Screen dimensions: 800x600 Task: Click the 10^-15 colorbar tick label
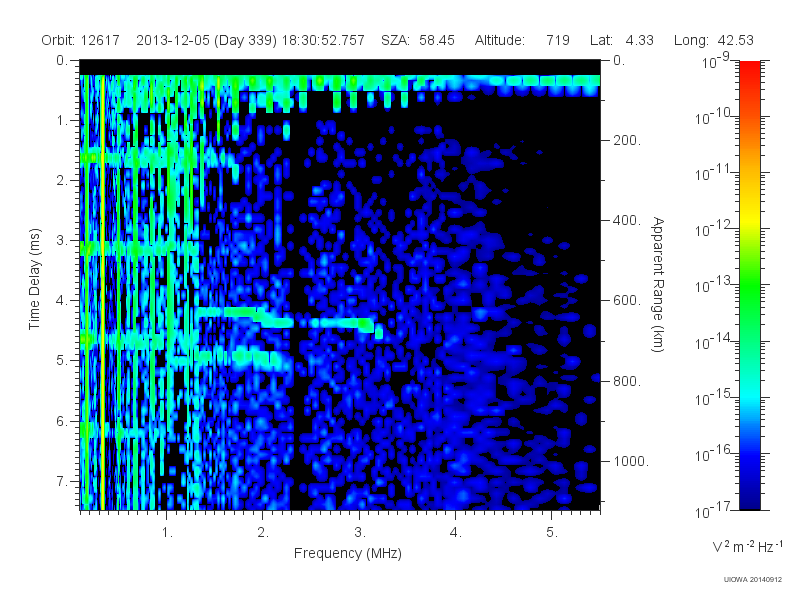click(714, 397)
